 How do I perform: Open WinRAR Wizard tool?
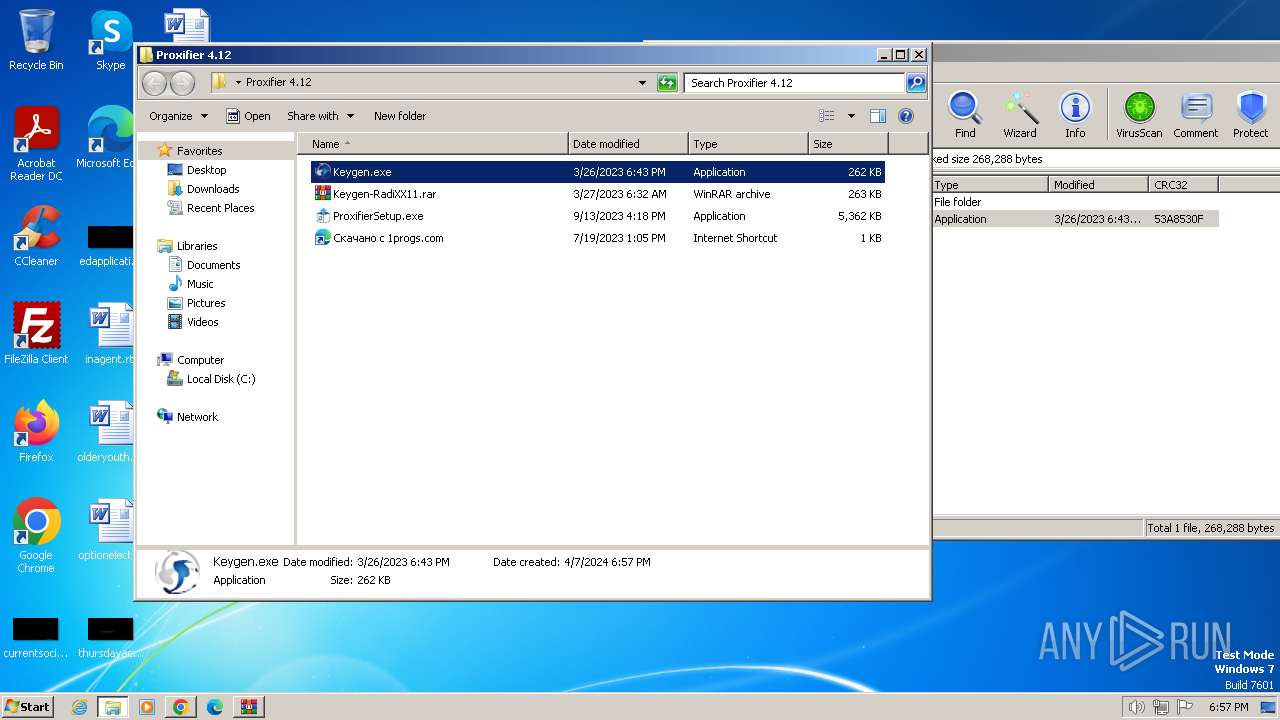1020,114
